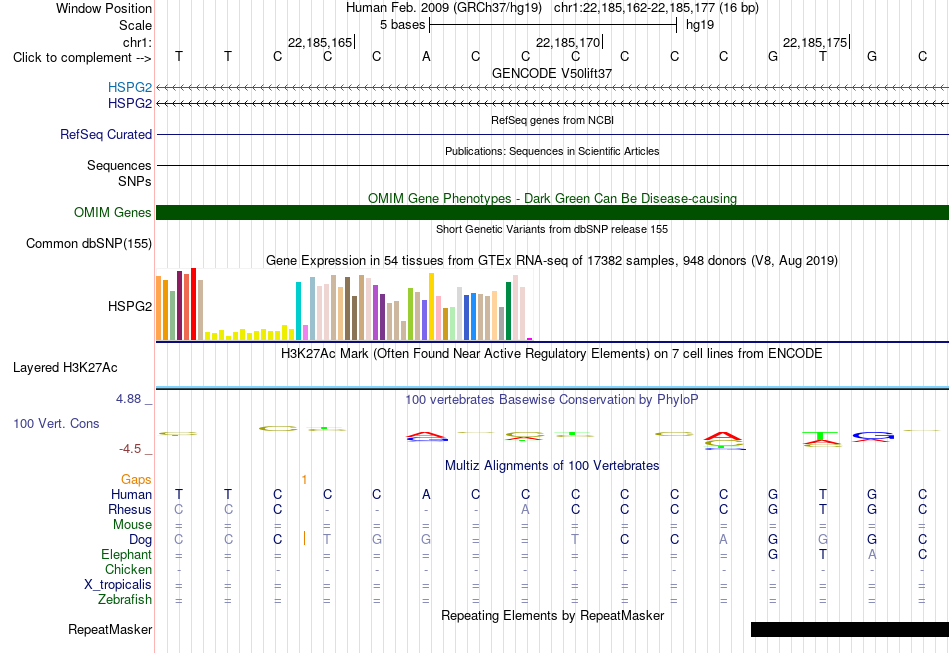950x653 pixels.
Task: Click the base A in the sequence ruler
Action: [x=426, y=57]
